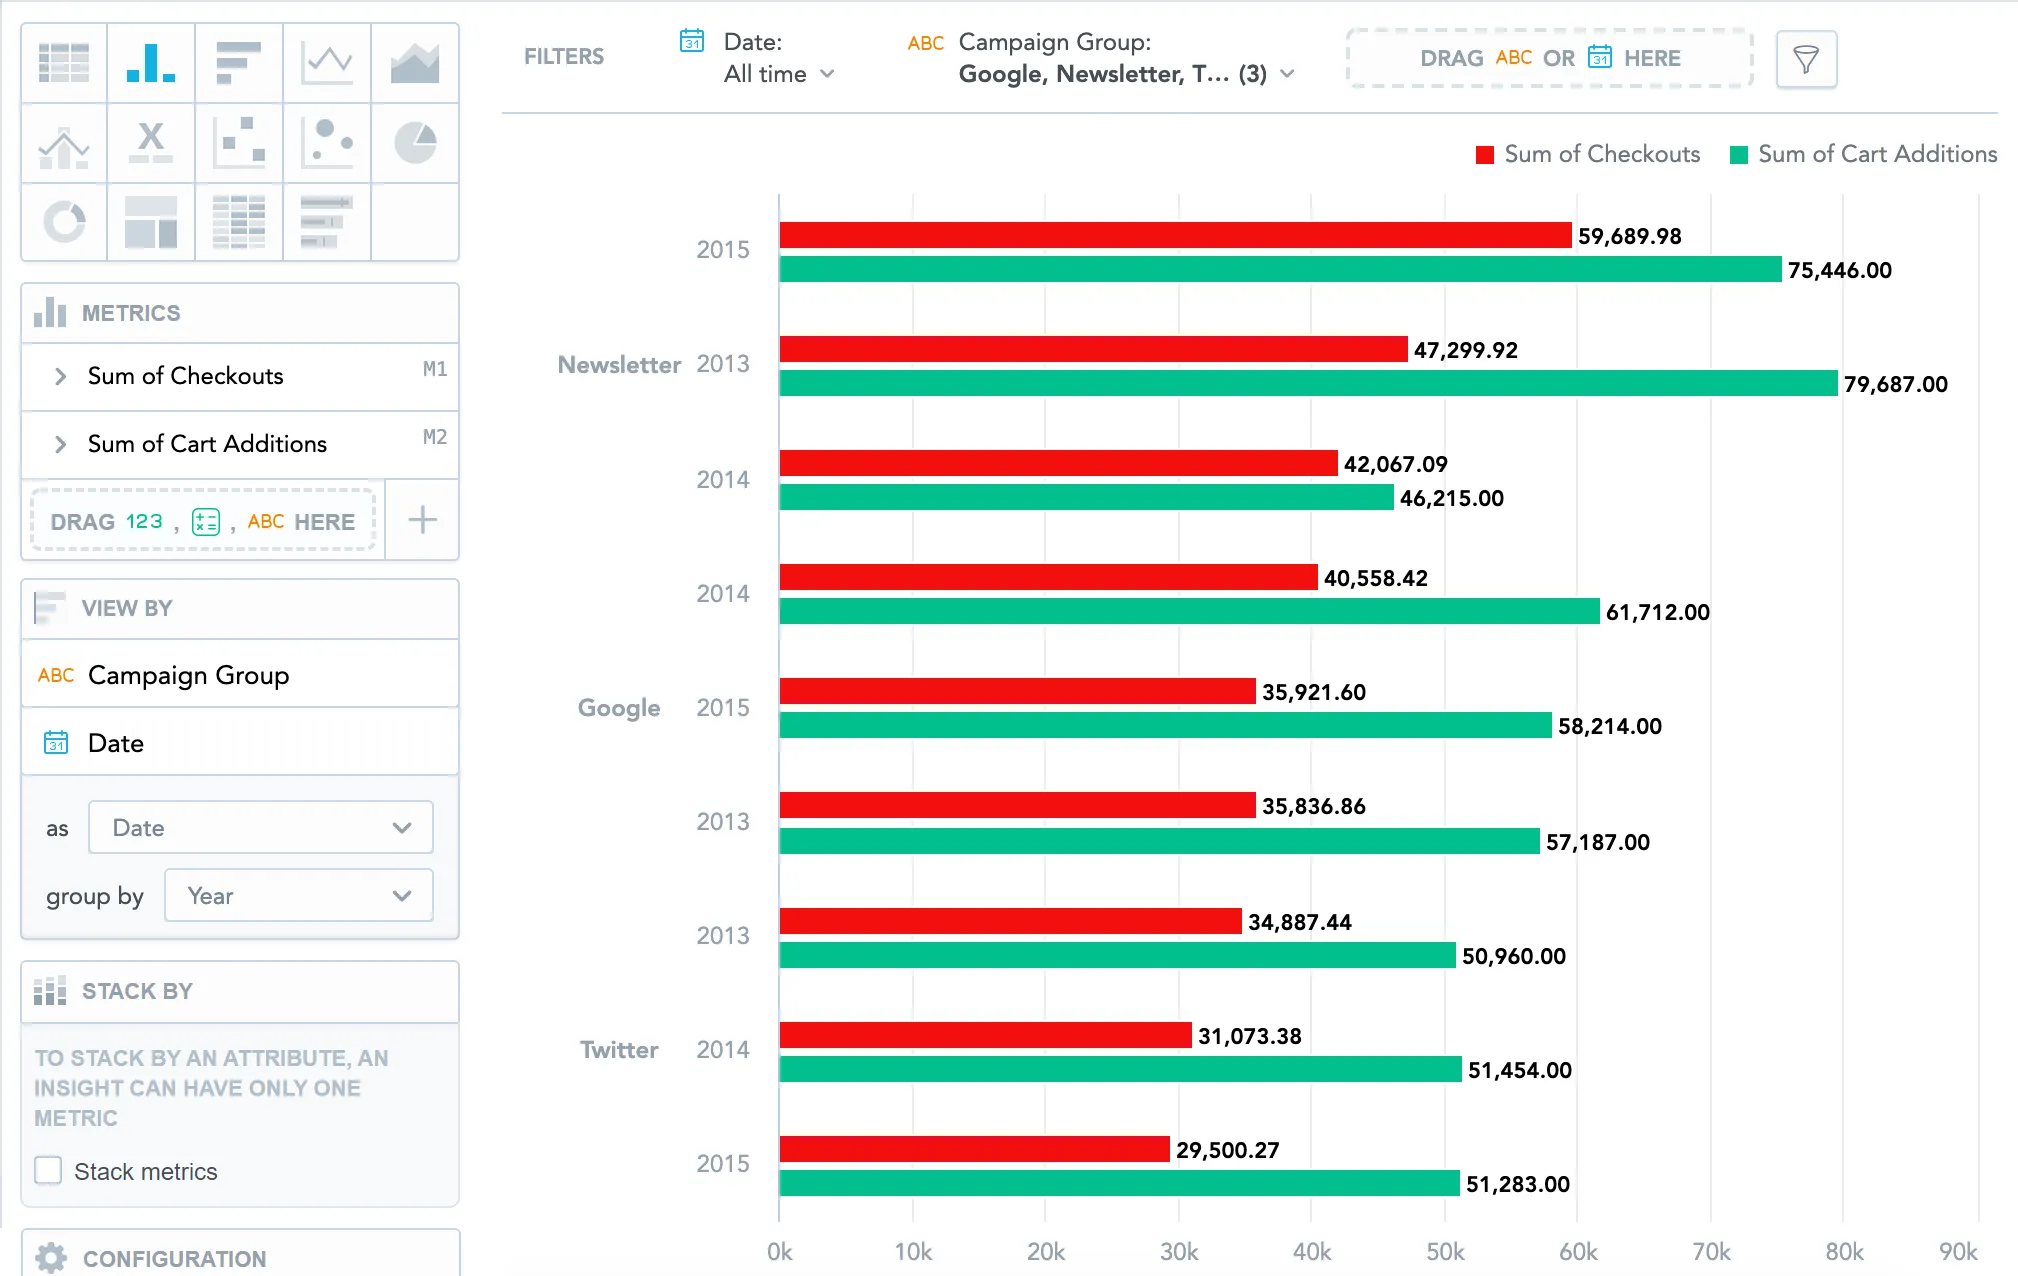Choose the Headline visualization type

(151, 143)
